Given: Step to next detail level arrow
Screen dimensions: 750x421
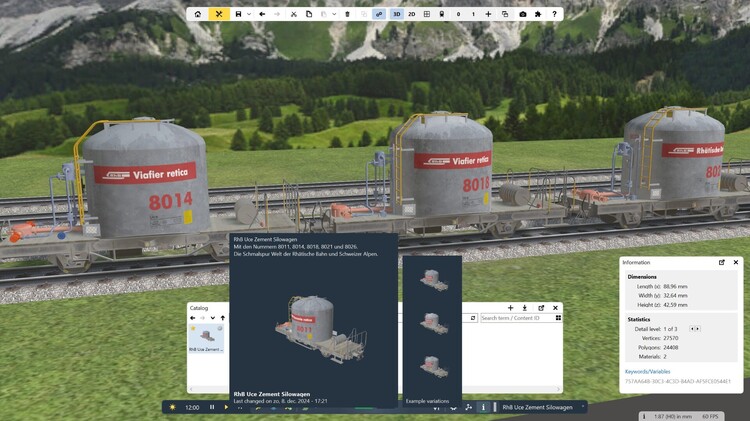Looking at the screenshot, I should [697, 329].
